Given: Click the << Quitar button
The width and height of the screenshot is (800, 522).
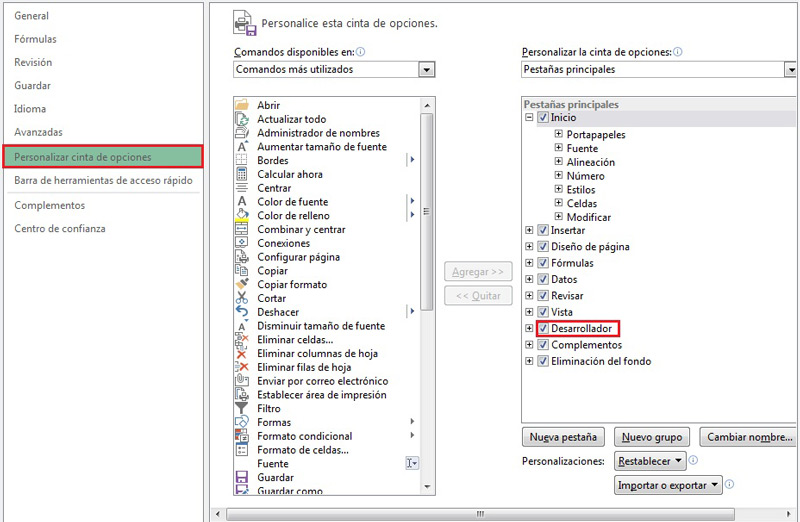Looking at the screenshot, I should click(x=478, y=295).
